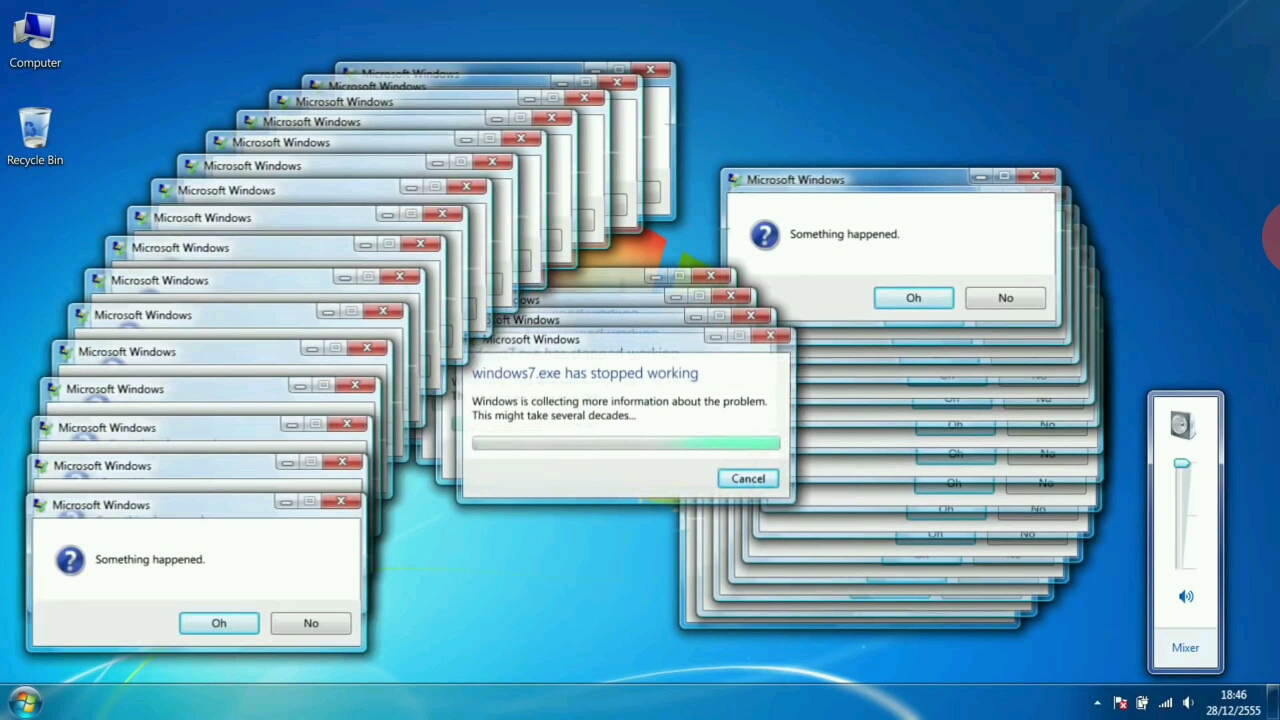Mute speakers with the blue speaker button
This screenshot has height=720, width=1280.
pyautogui.click(x=1186, y=596)
